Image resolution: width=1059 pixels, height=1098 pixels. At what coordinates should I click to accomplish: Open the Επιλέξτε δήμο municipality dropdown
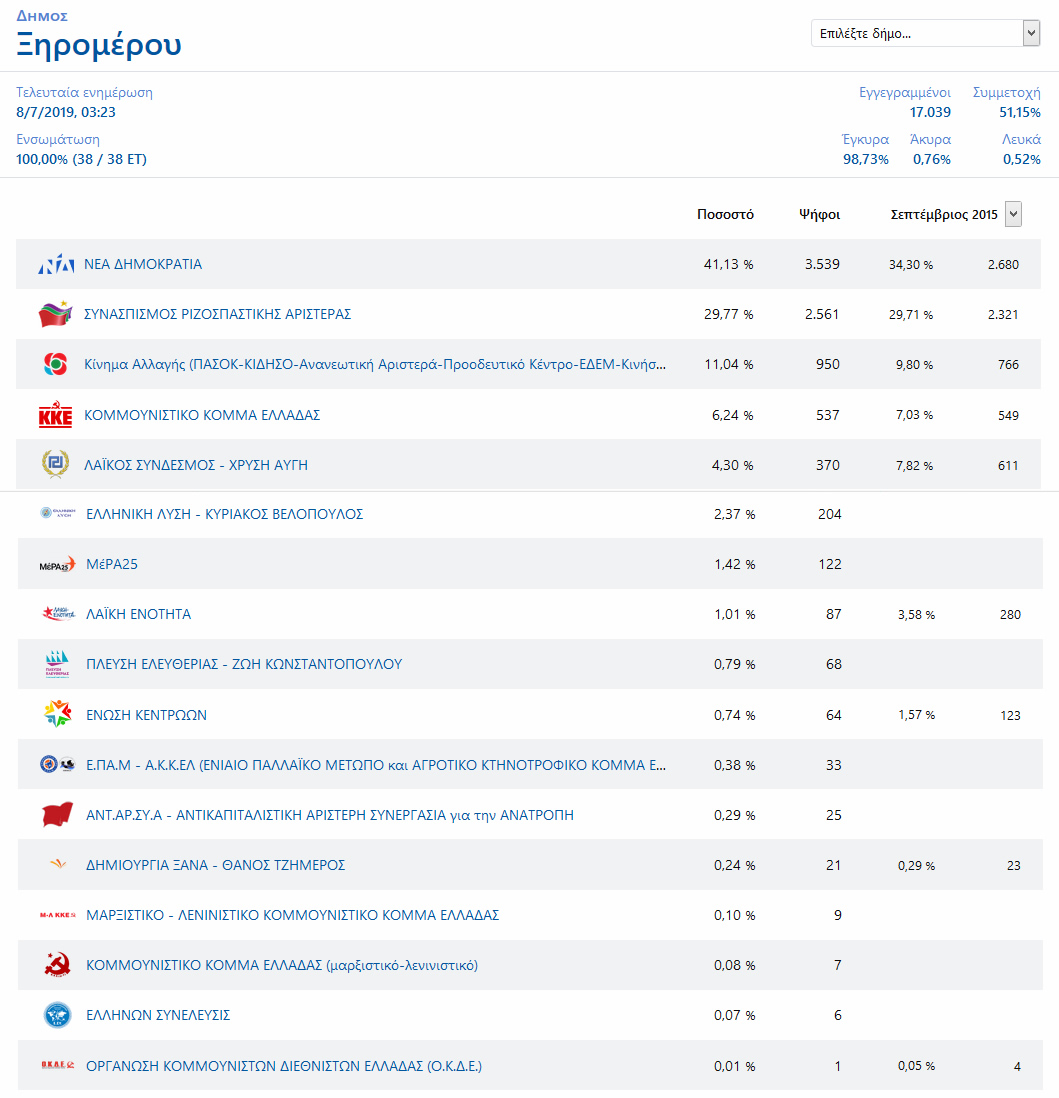click(925, 33)
